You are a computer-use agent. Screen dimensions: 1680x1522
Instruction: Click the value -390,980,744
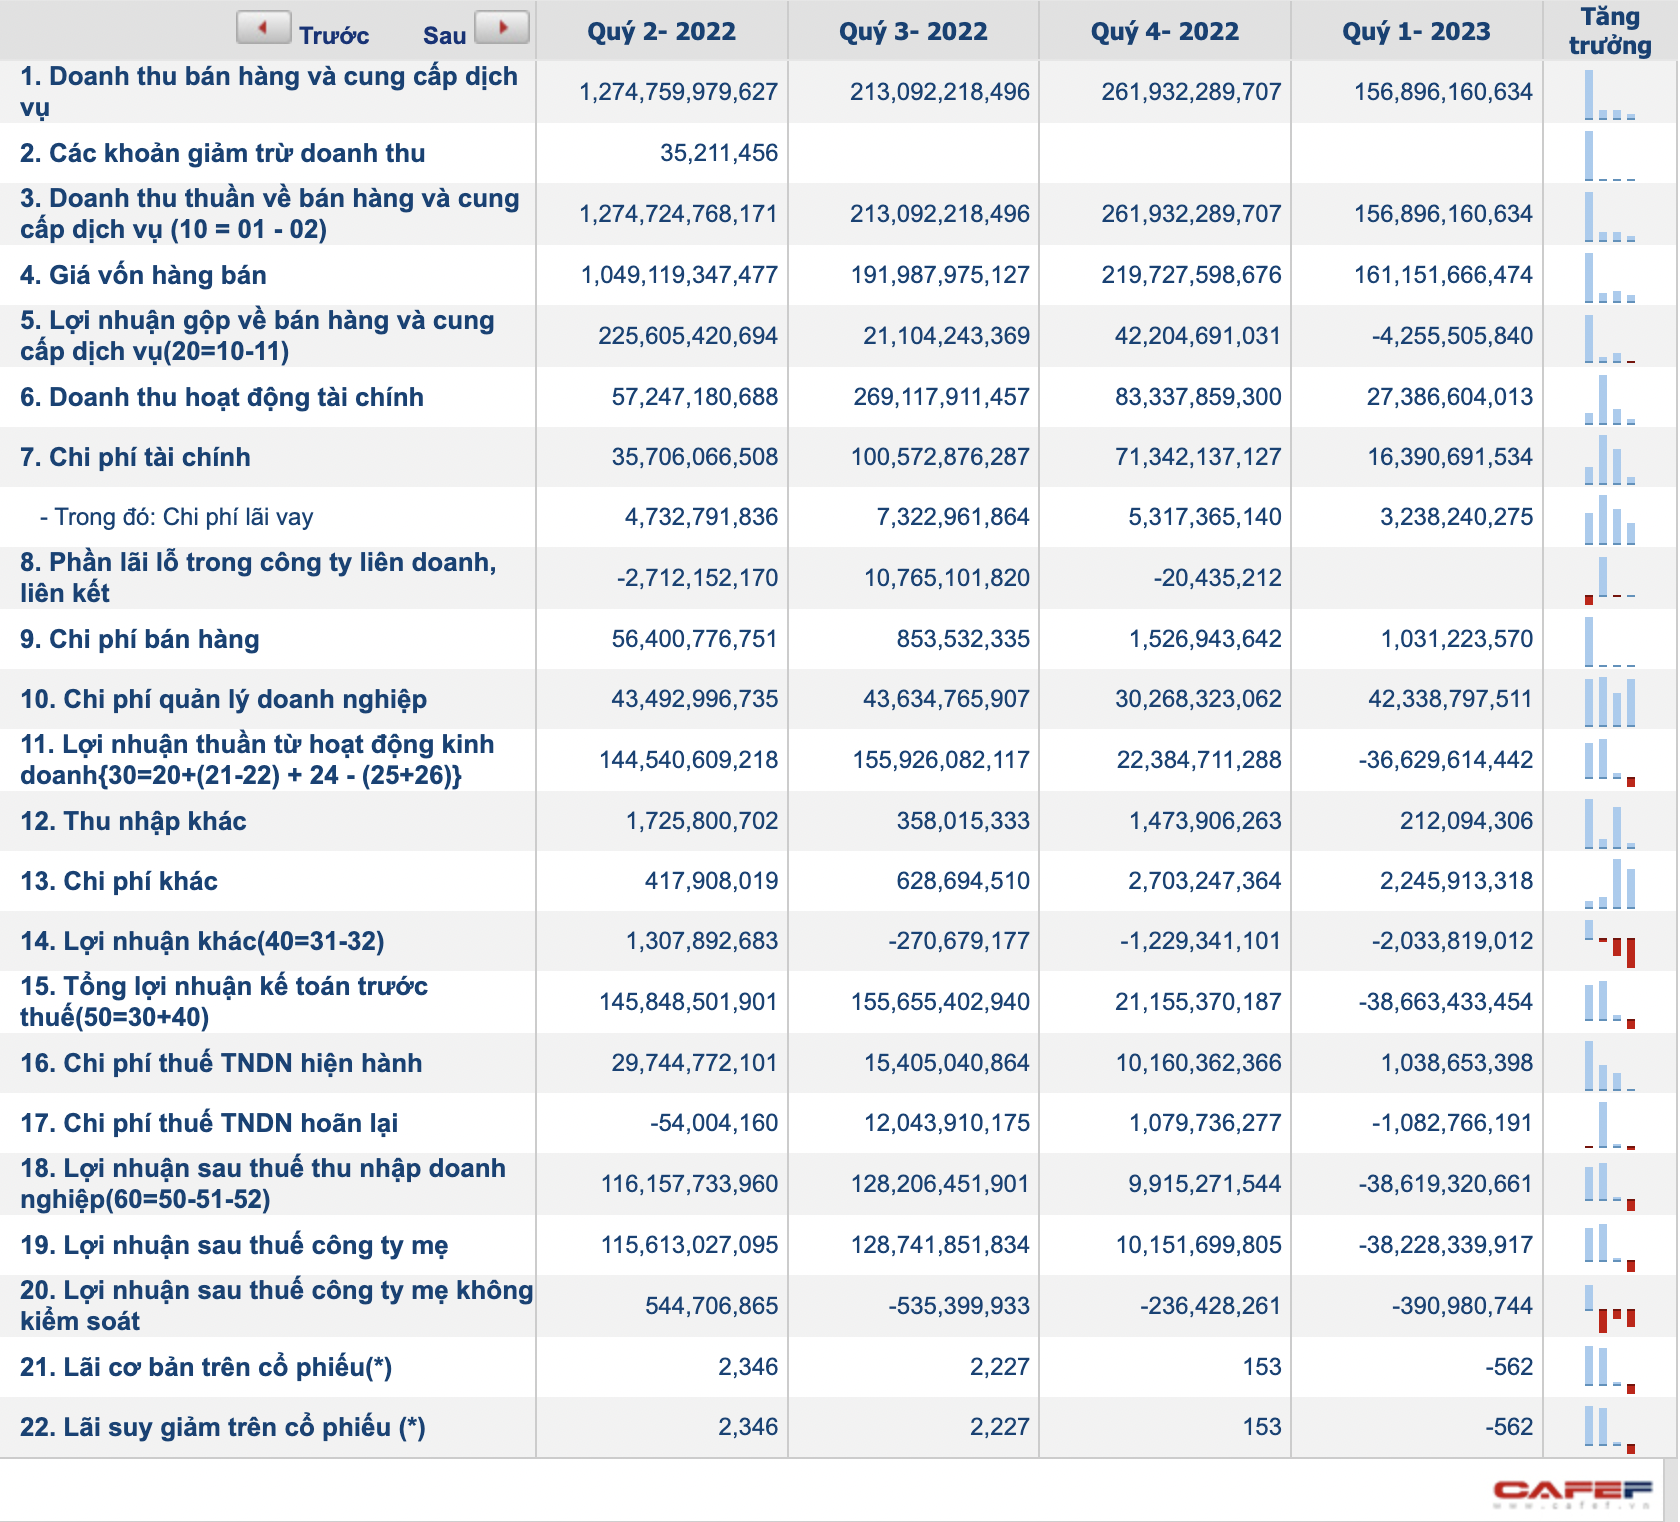point(1462,1306)
